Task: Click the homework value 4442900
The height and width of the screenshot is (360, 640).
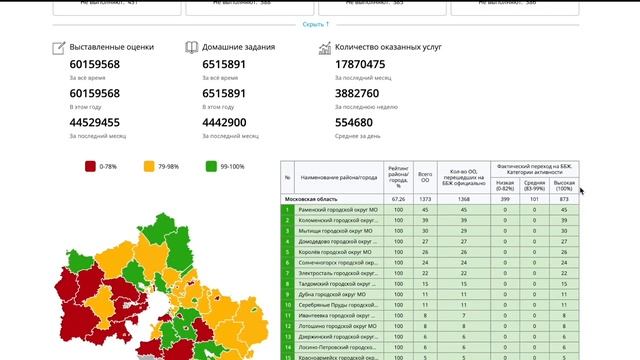Action: coord(224,122)
